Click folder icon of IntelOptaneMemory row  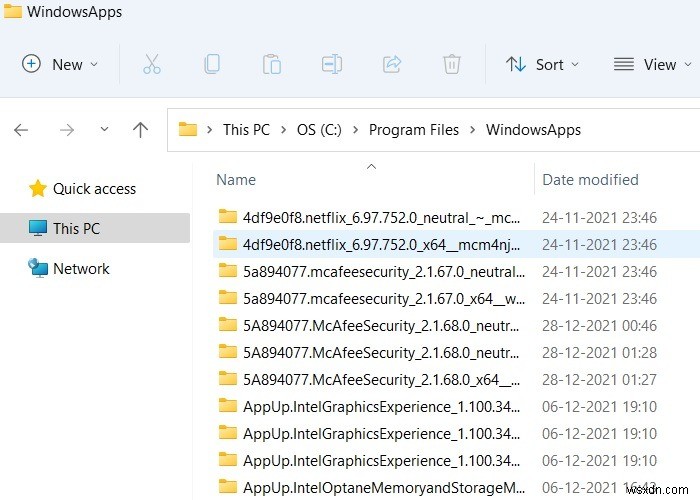coord(228,486)
